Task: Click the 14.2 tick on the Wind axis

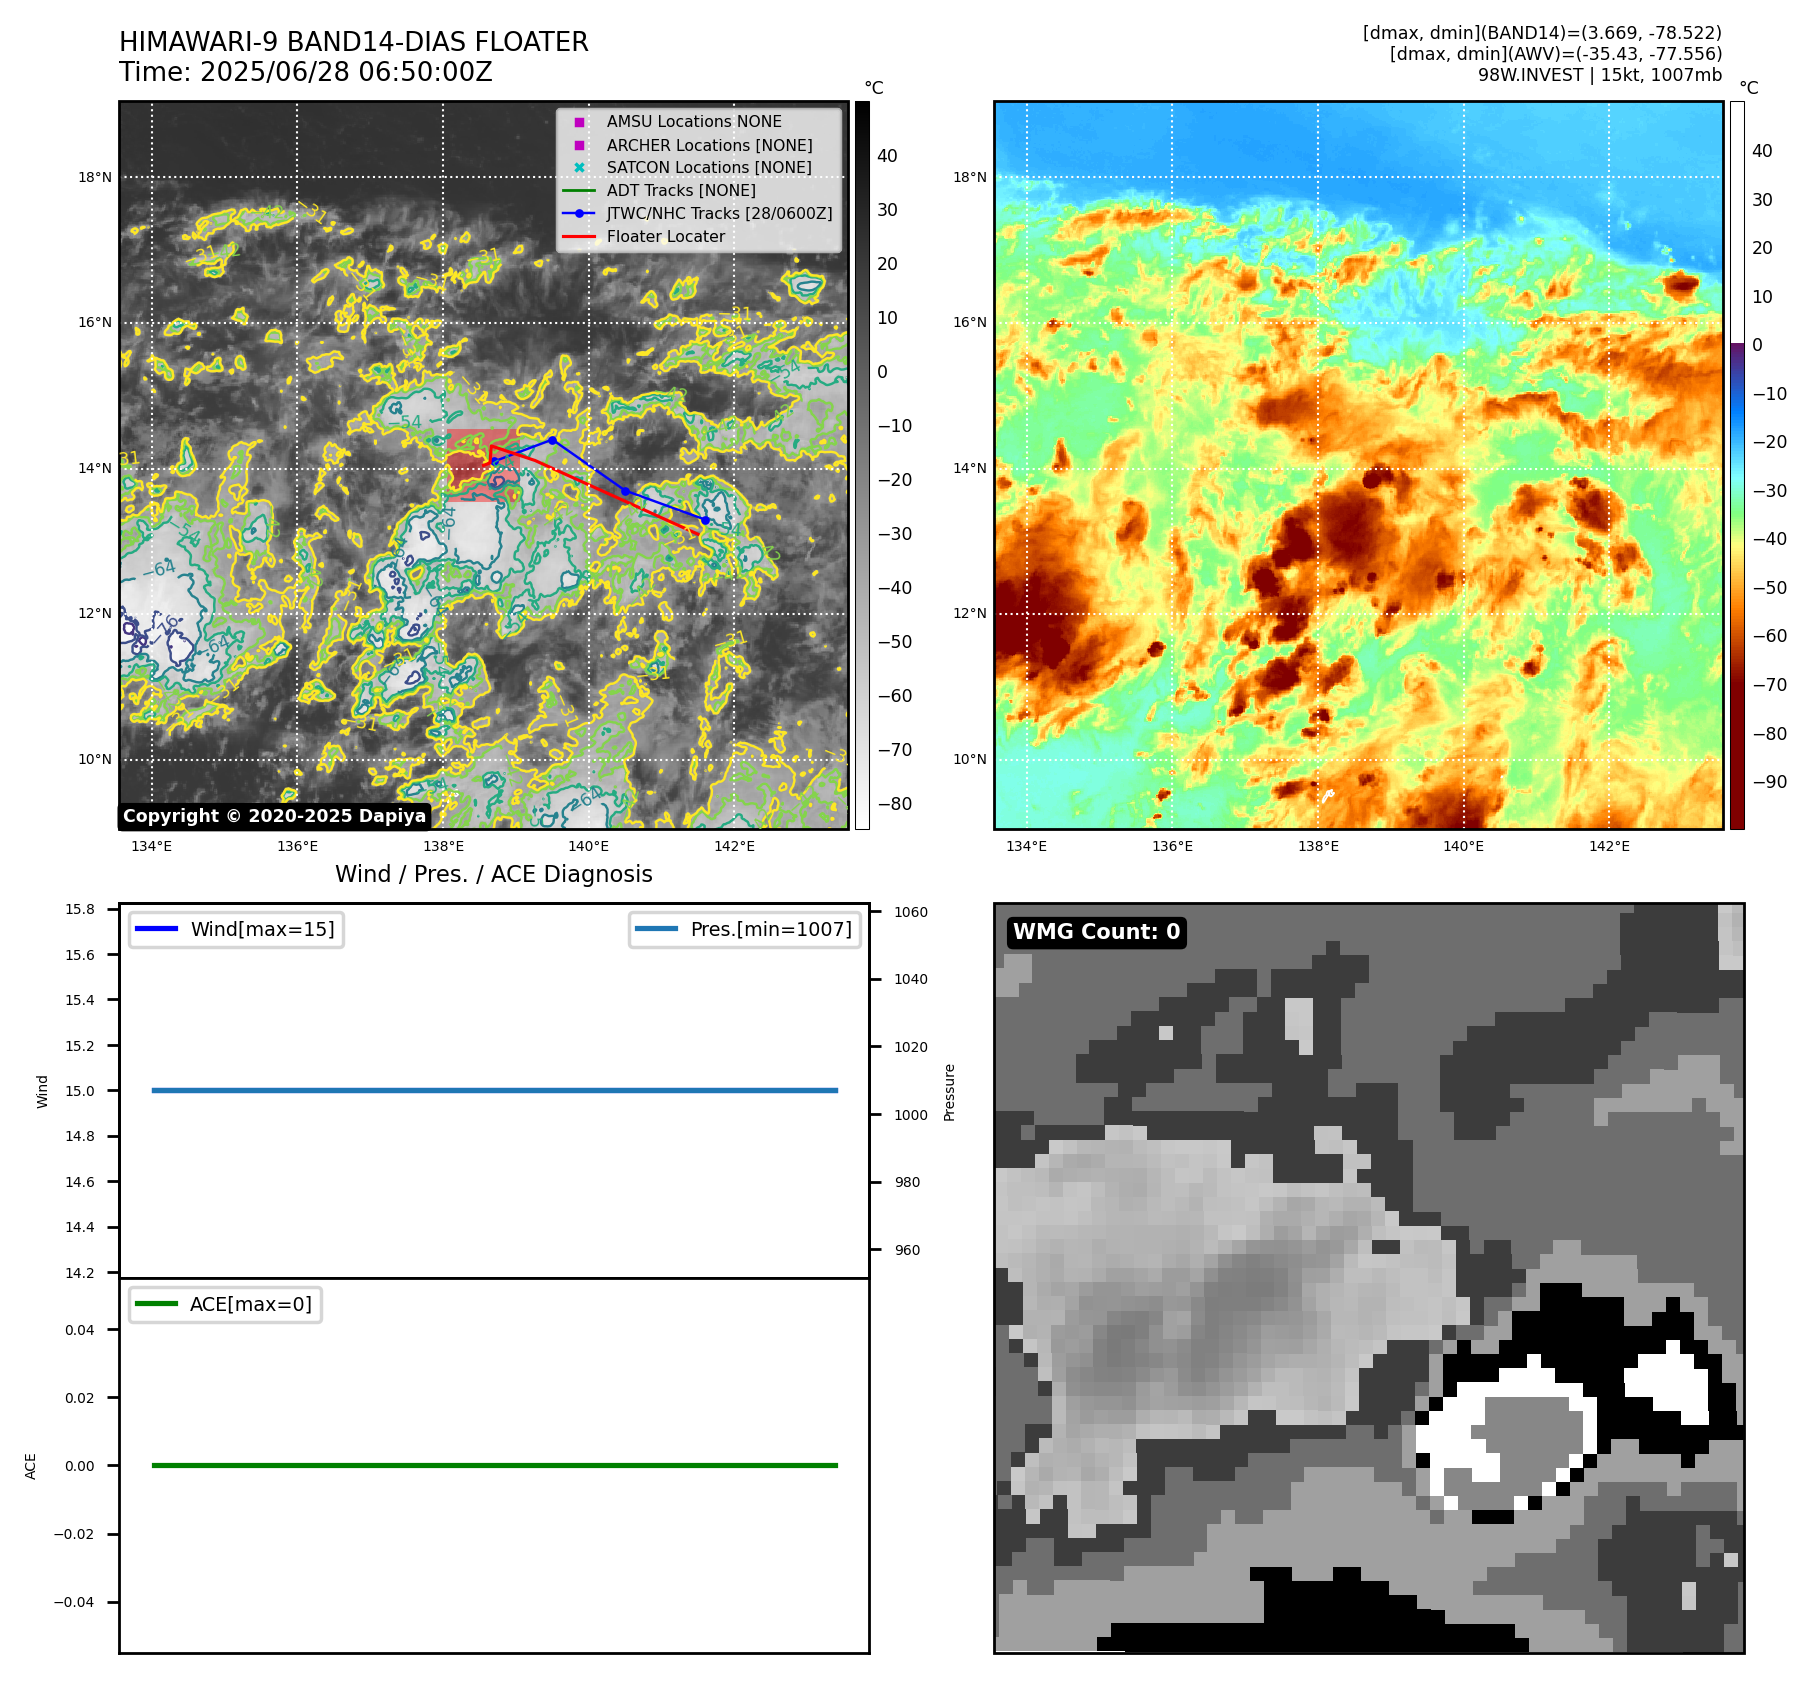Action: point(80,1273)
